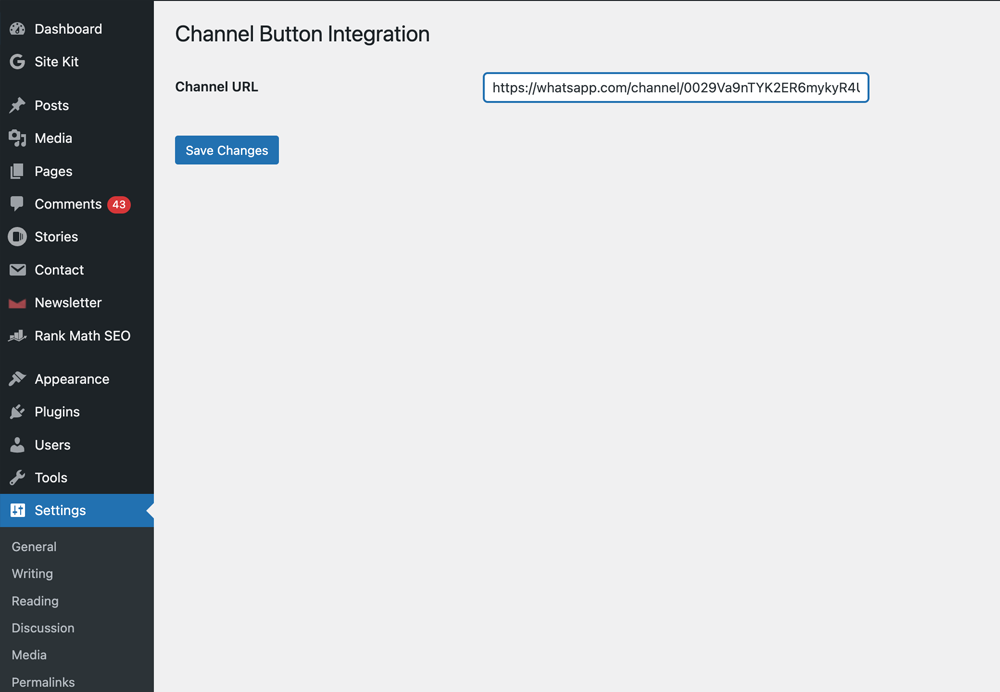Click the Site Kit Google icon
The image size is (1000, 692).
click(17, 62)
